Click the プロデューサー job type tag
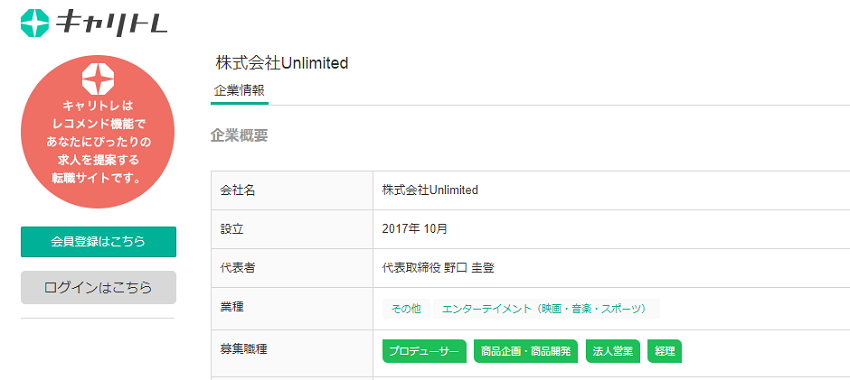 click(424, 351)
